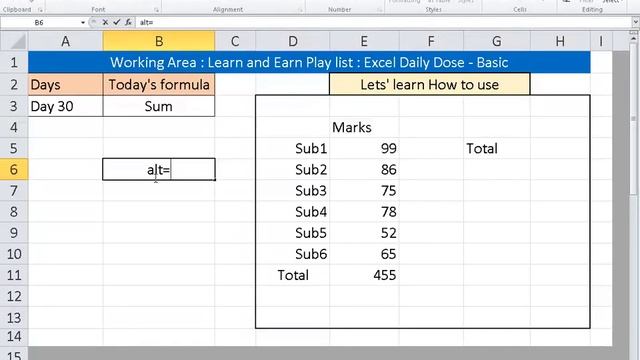Screen dimensions: 640x360
Task: Select row 2 header
Action: click(x=14, y=84)
